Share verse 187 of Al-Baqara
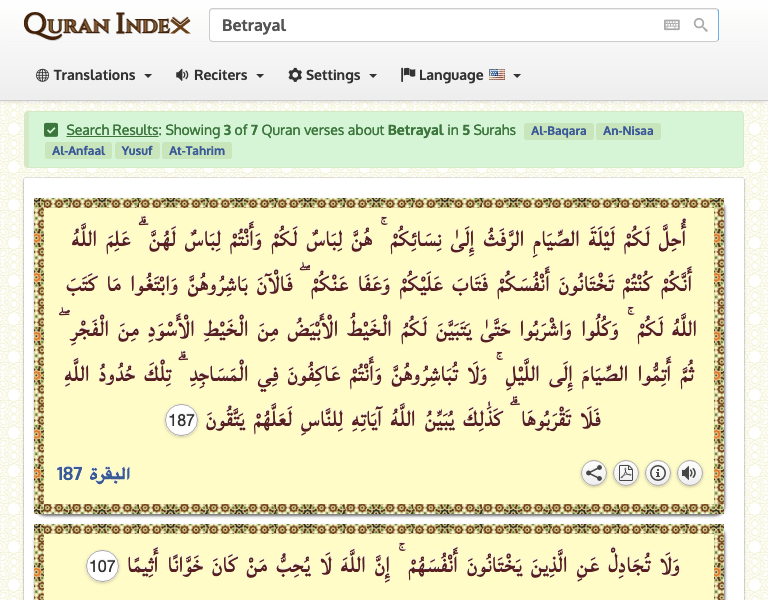 pos(594,473)
